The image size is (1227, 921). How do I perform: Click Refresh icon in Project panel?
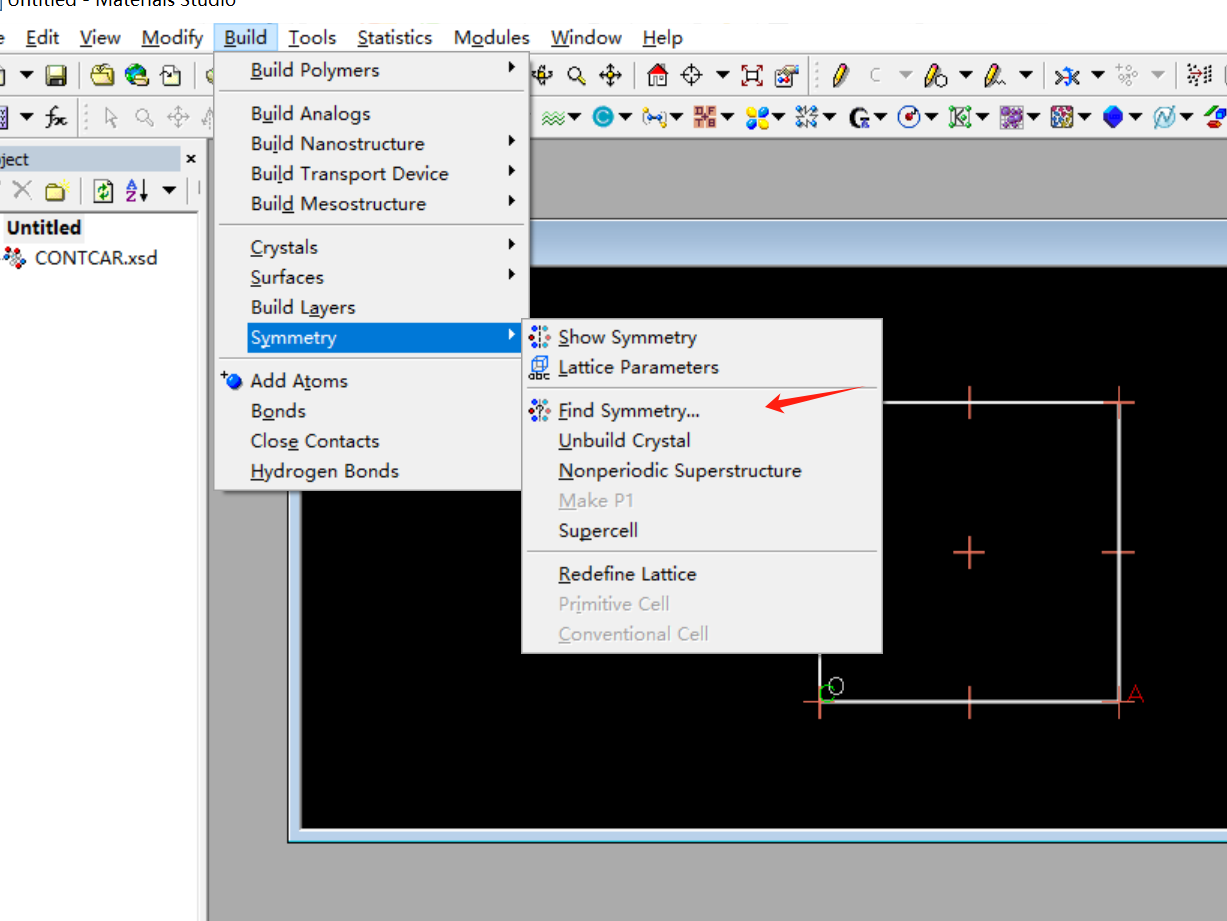(x=103, y=190)
